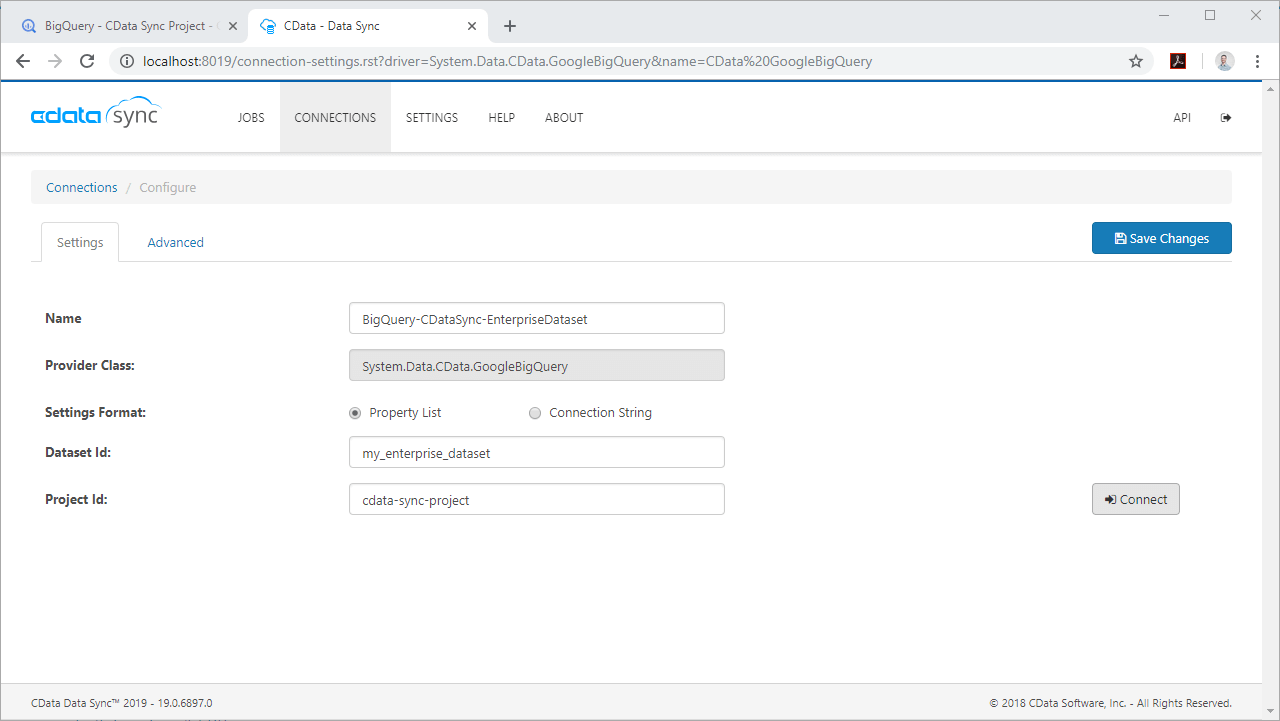The width and height of the screenshot is (1280, 721).
Task: Select the Connection String settings format
Action: coord(535,412)
